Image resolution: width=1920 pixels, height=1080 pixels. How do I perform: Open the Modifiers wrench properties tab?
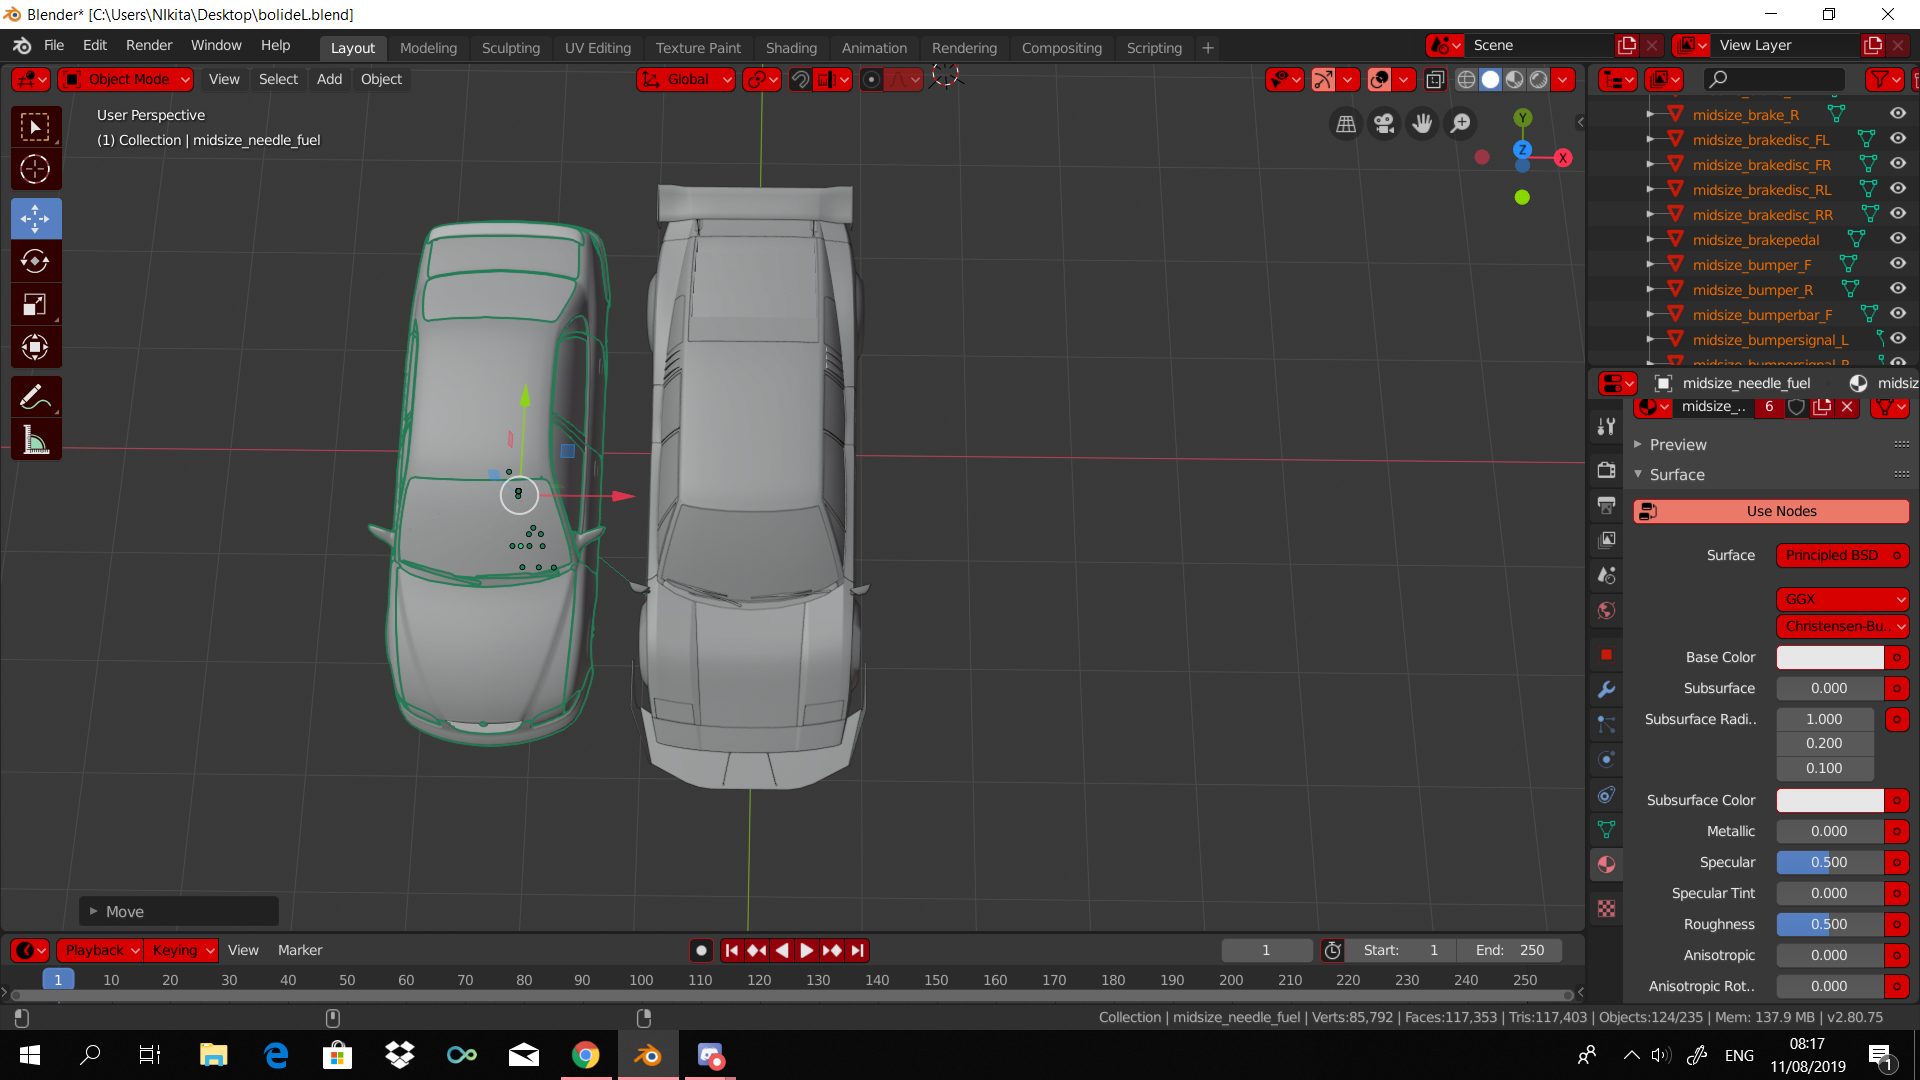tap(1606, 689)
